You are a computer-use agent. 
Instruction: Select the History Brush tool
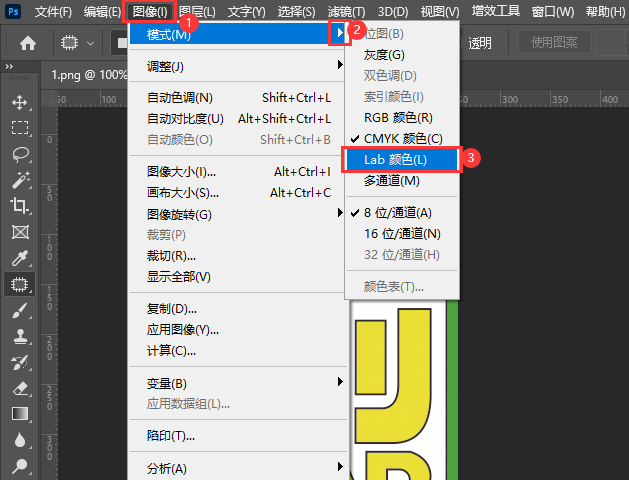click(20, 362)
